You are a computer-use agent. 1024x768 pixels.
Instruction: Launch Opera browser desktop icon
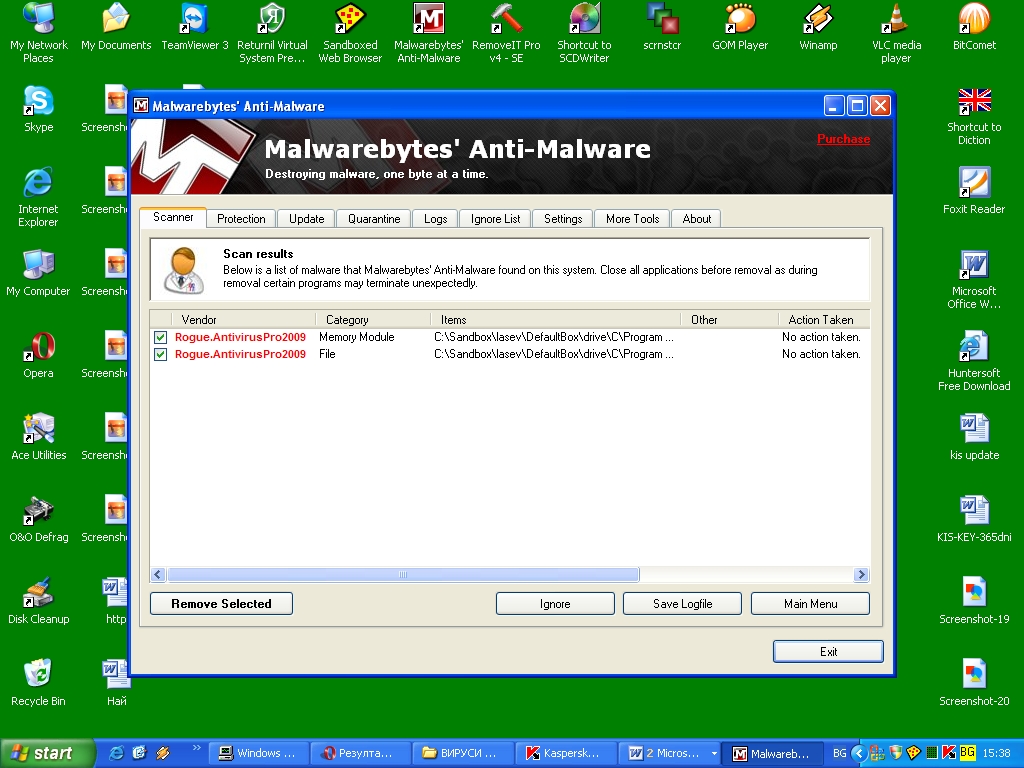39,355
